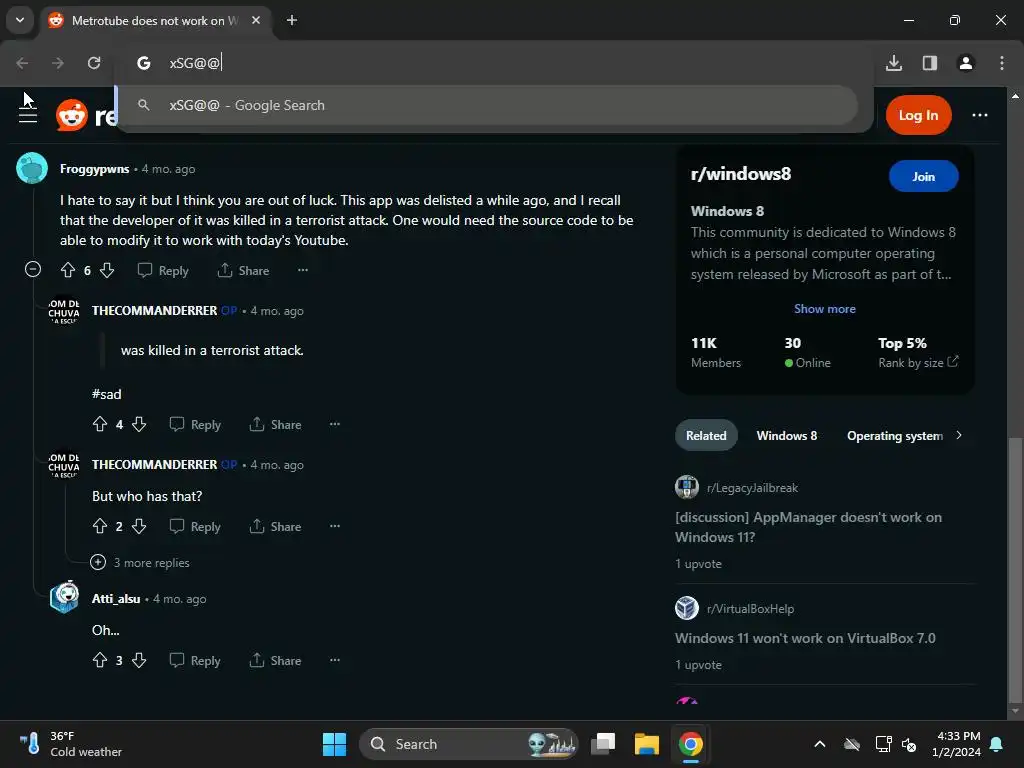Open the r/LegacyJailbreak community link

tap(752, 488)
